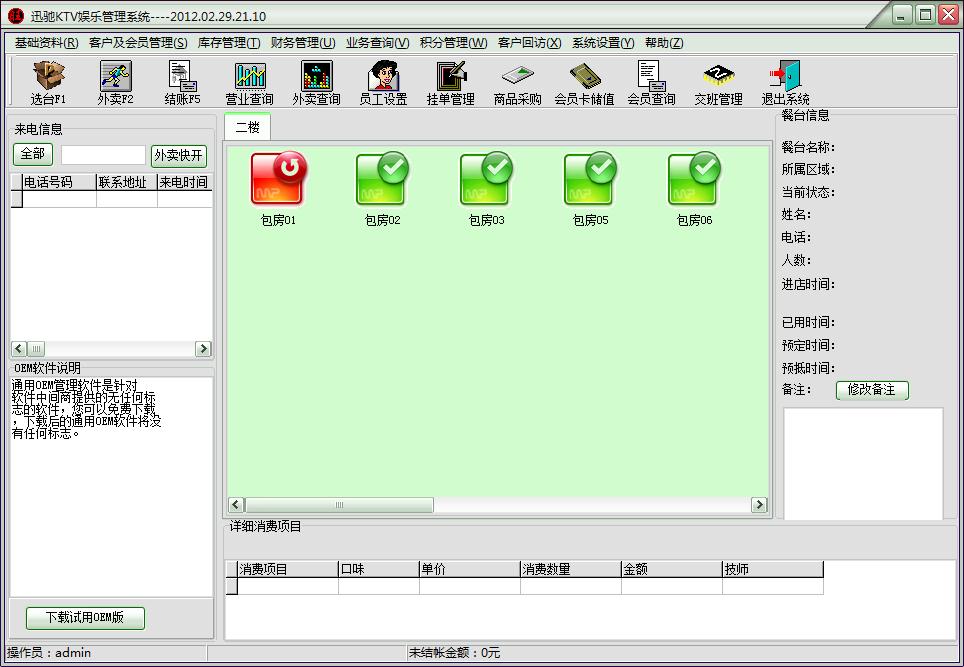Open 客户回访(X) menu
This screenshot has width=964, height=667.
point(530,43)
